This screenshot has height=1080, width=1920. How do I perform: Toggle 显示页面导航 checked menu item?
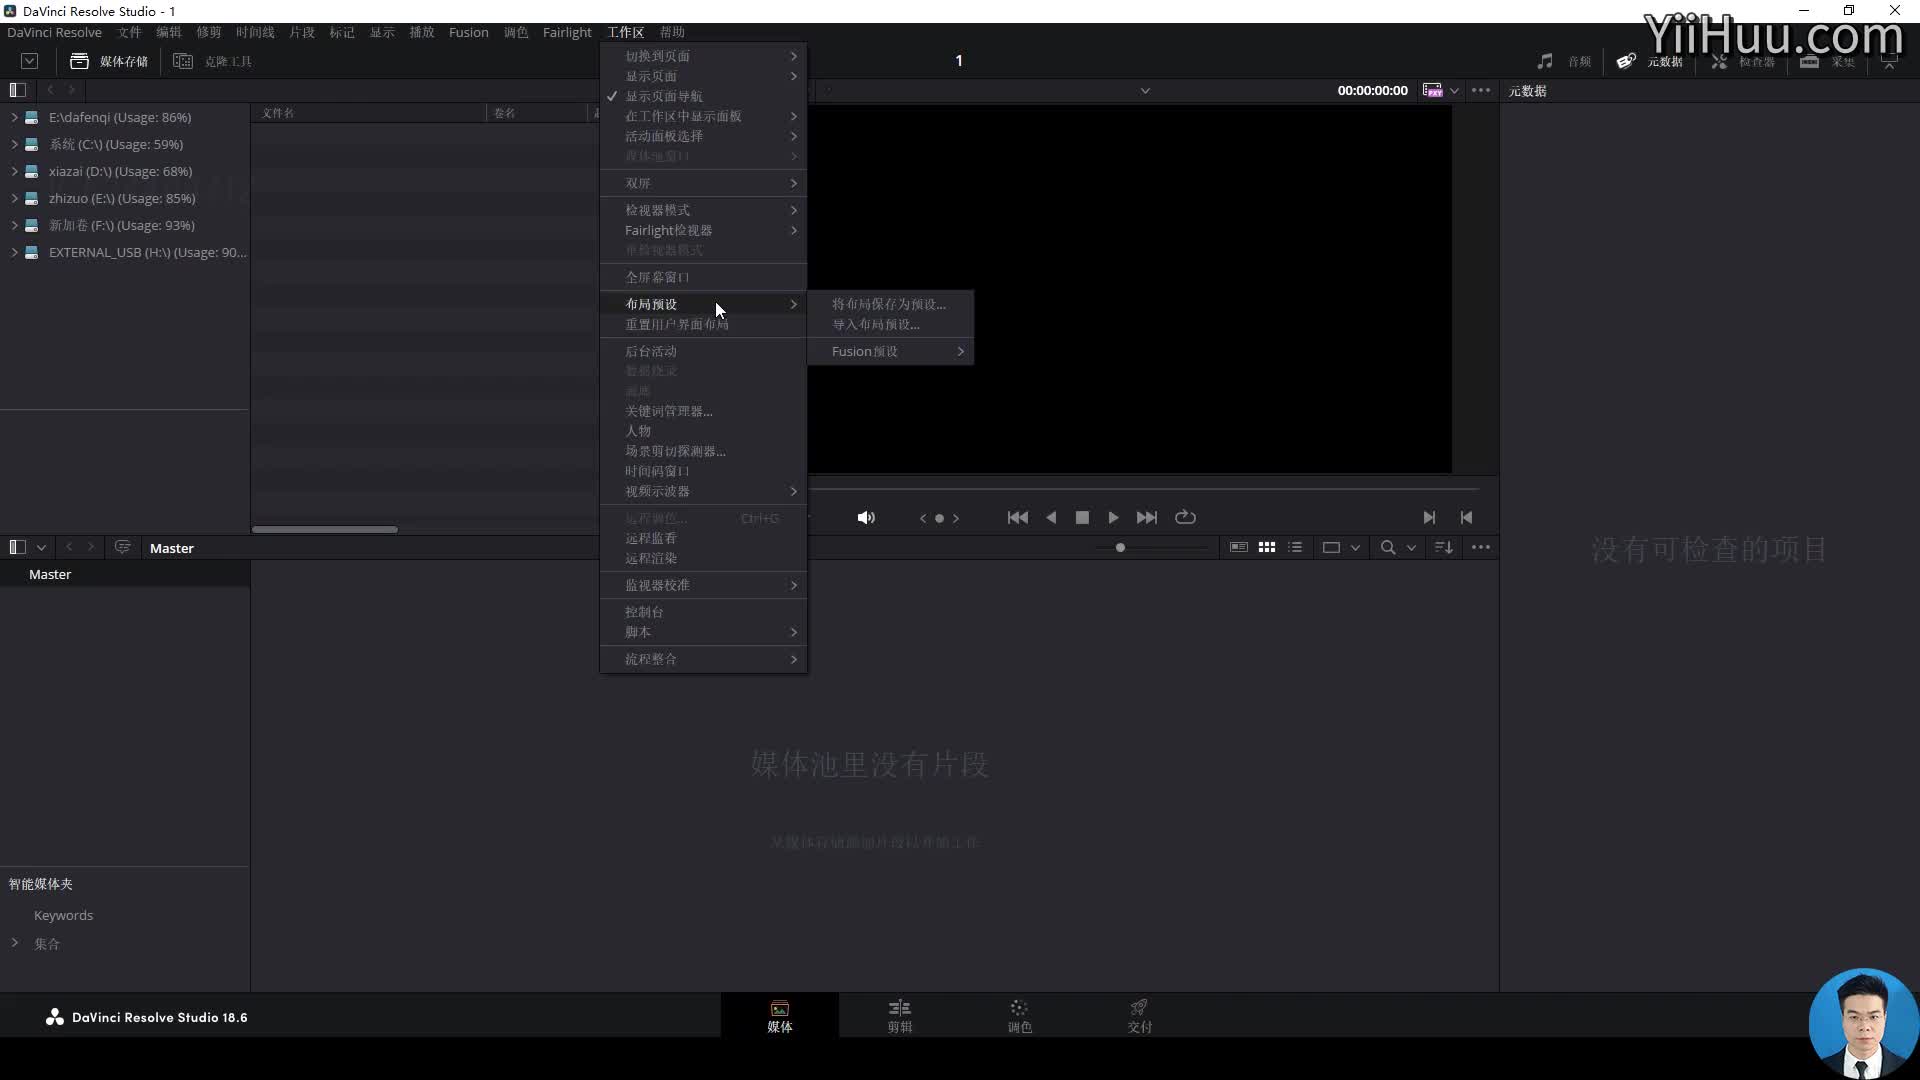click(703, 96)
